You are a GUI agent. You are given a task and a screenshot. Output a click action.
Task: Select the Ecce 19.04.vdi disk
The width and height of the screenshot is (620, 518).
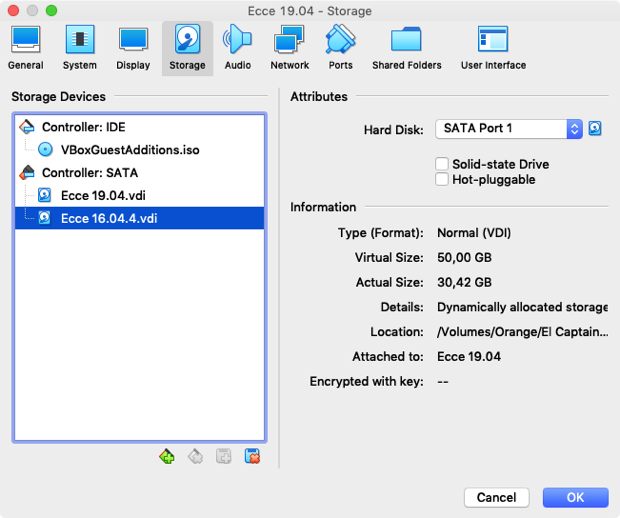pyautogui.click(x=139, y=195)
